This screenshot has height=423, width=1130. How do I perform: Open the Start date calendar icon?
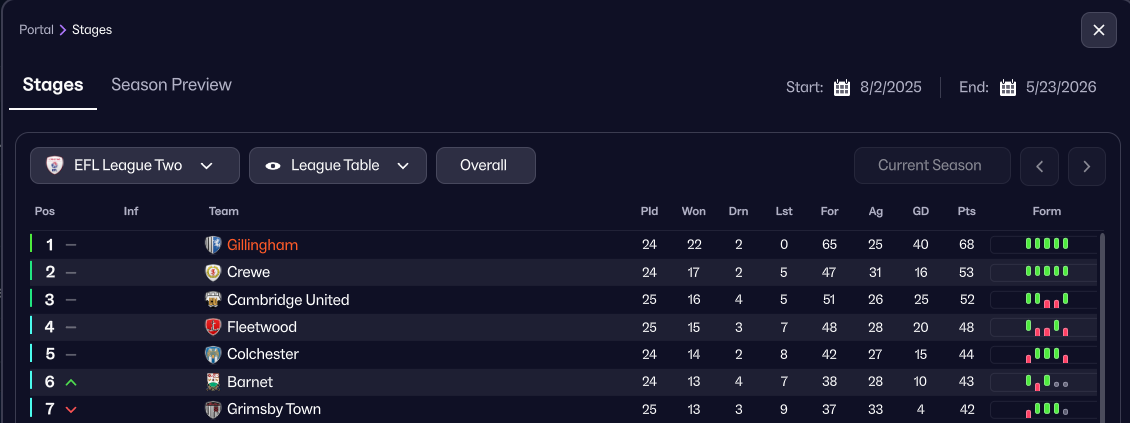coord(842,87)
